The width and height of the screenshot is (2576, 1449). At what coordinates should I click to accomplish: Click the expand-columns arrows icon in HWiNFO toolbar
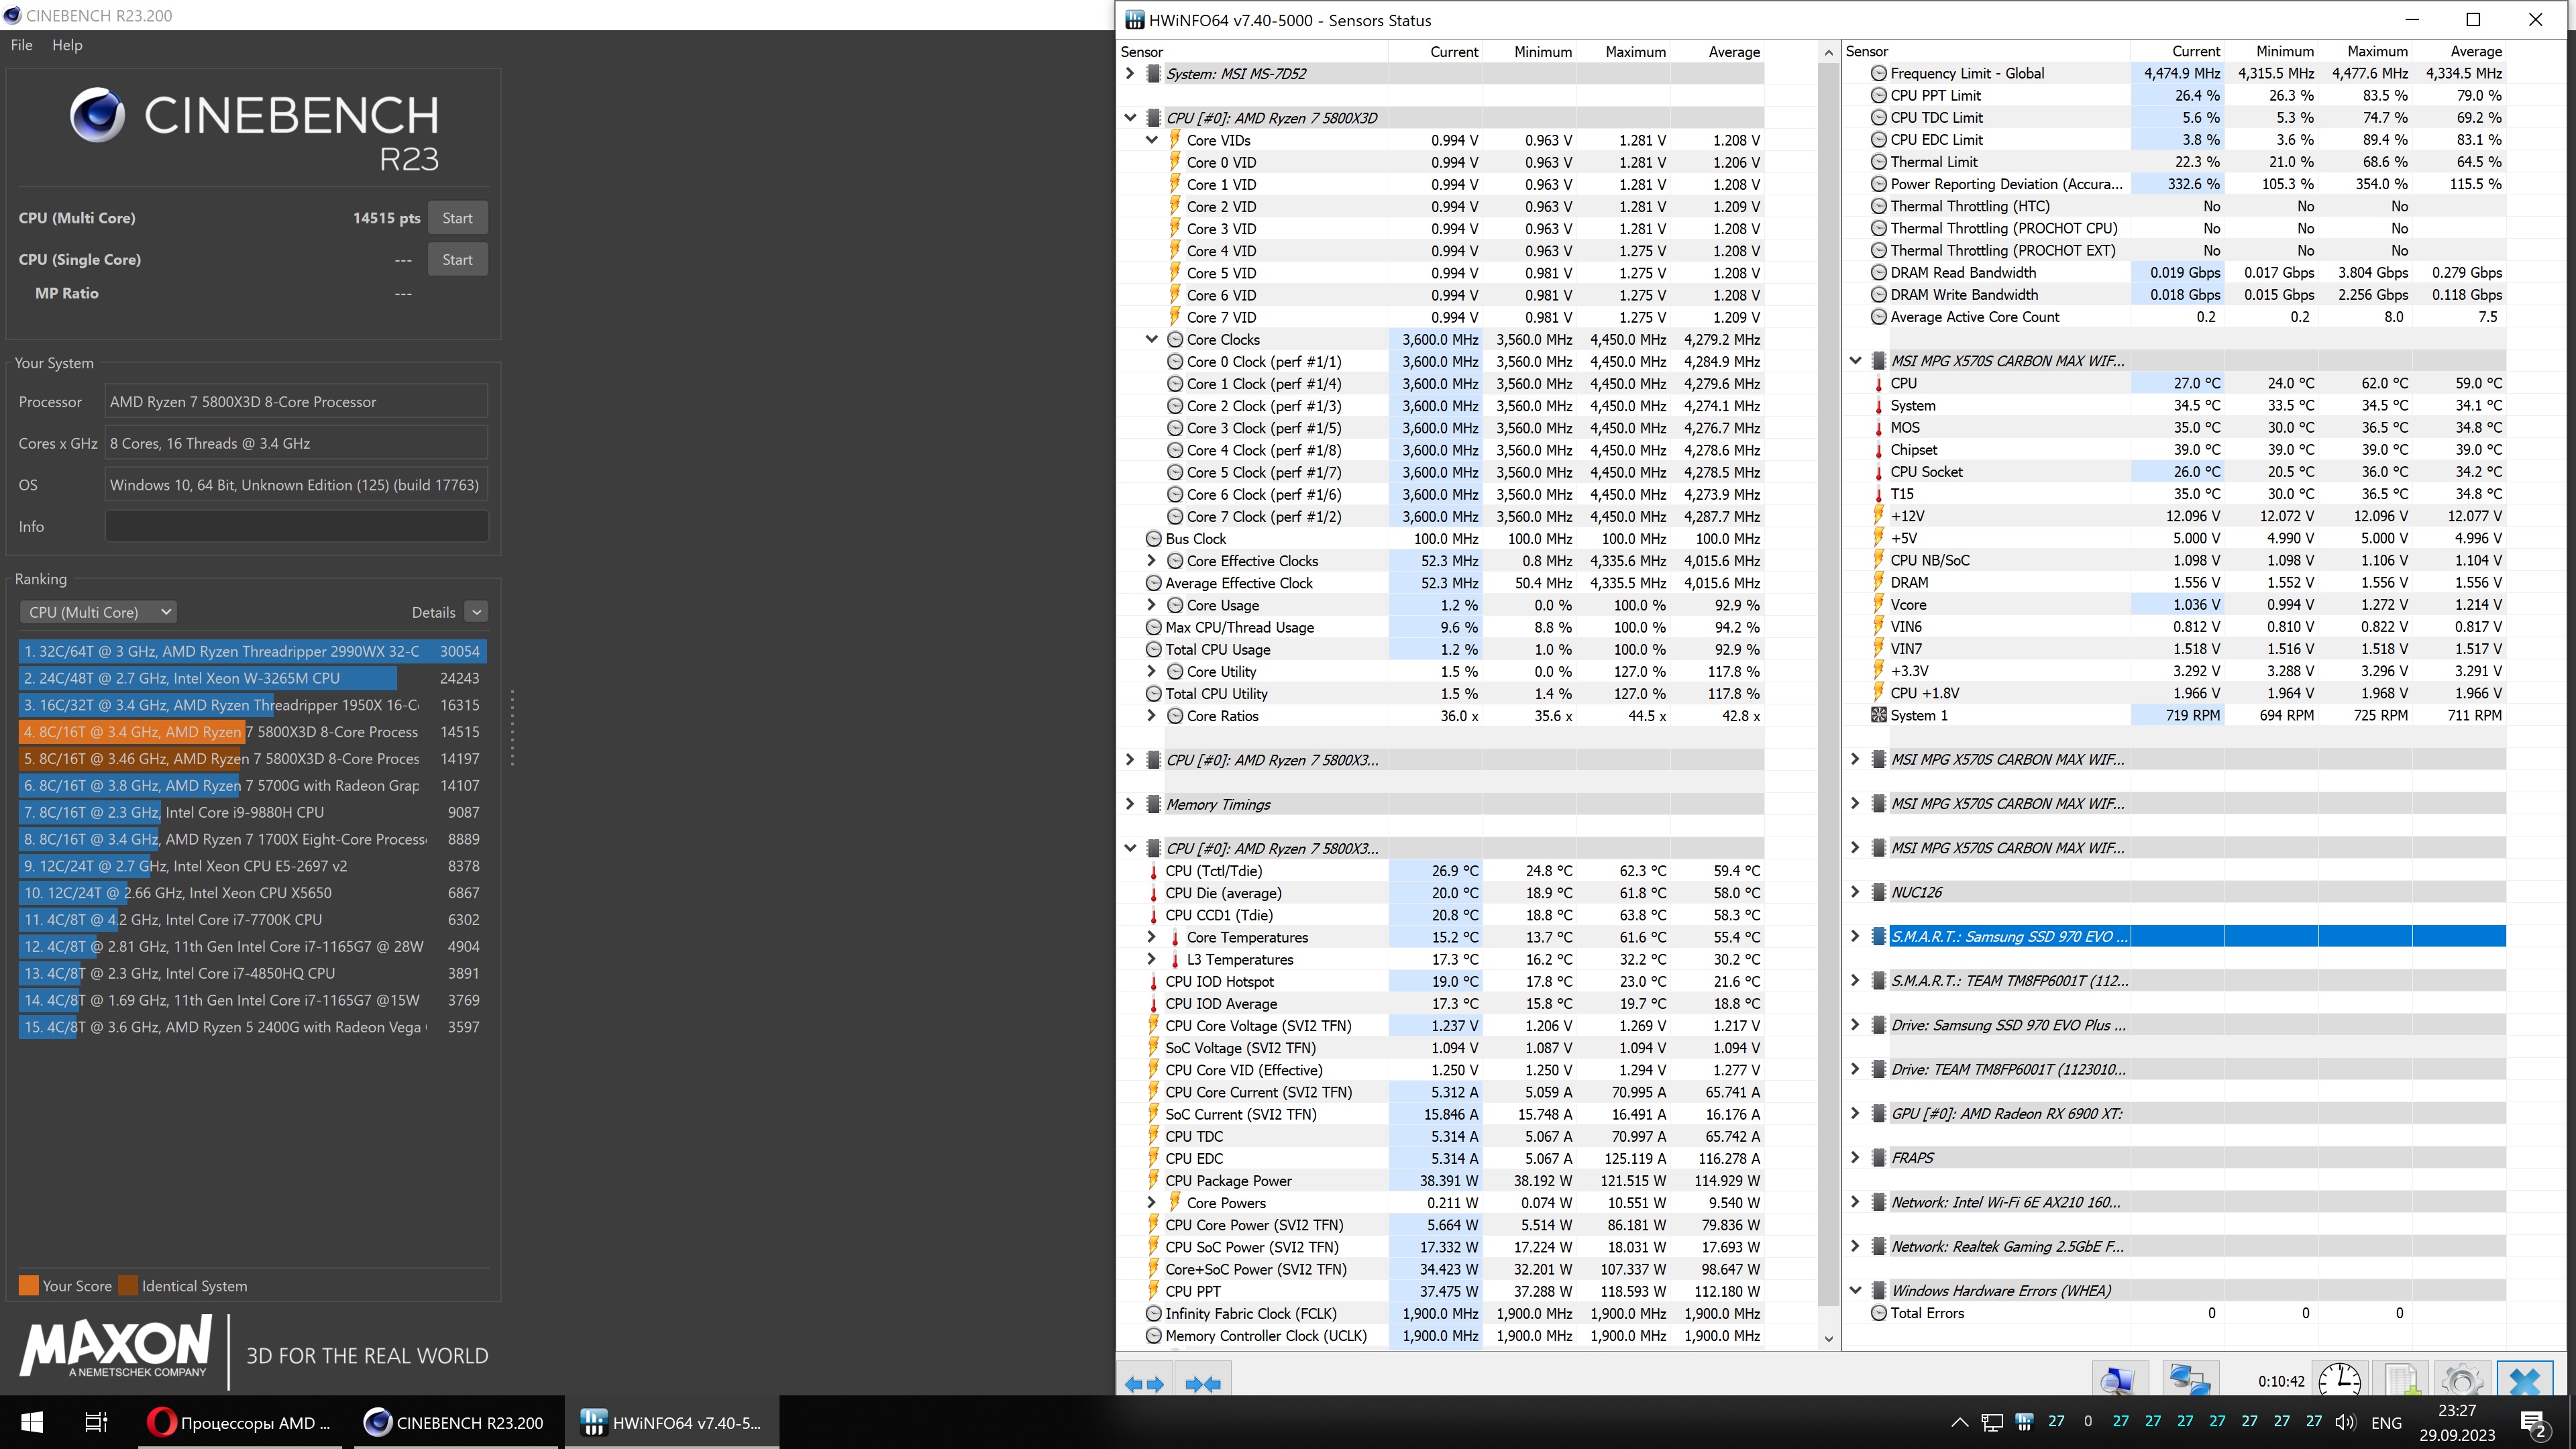[1144, 1384]
